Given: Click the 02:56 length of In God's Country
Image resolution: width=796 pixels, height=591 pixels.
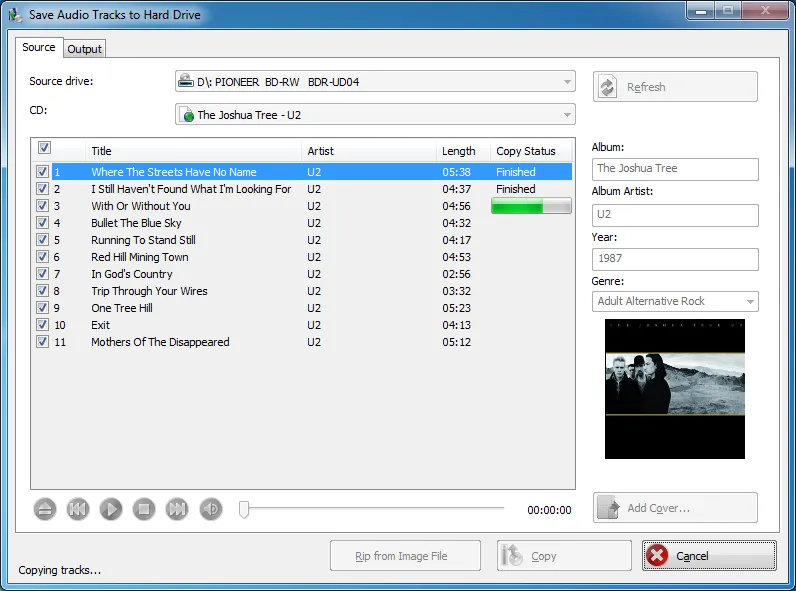Looking at the screenshot, I should coord(456,274).
